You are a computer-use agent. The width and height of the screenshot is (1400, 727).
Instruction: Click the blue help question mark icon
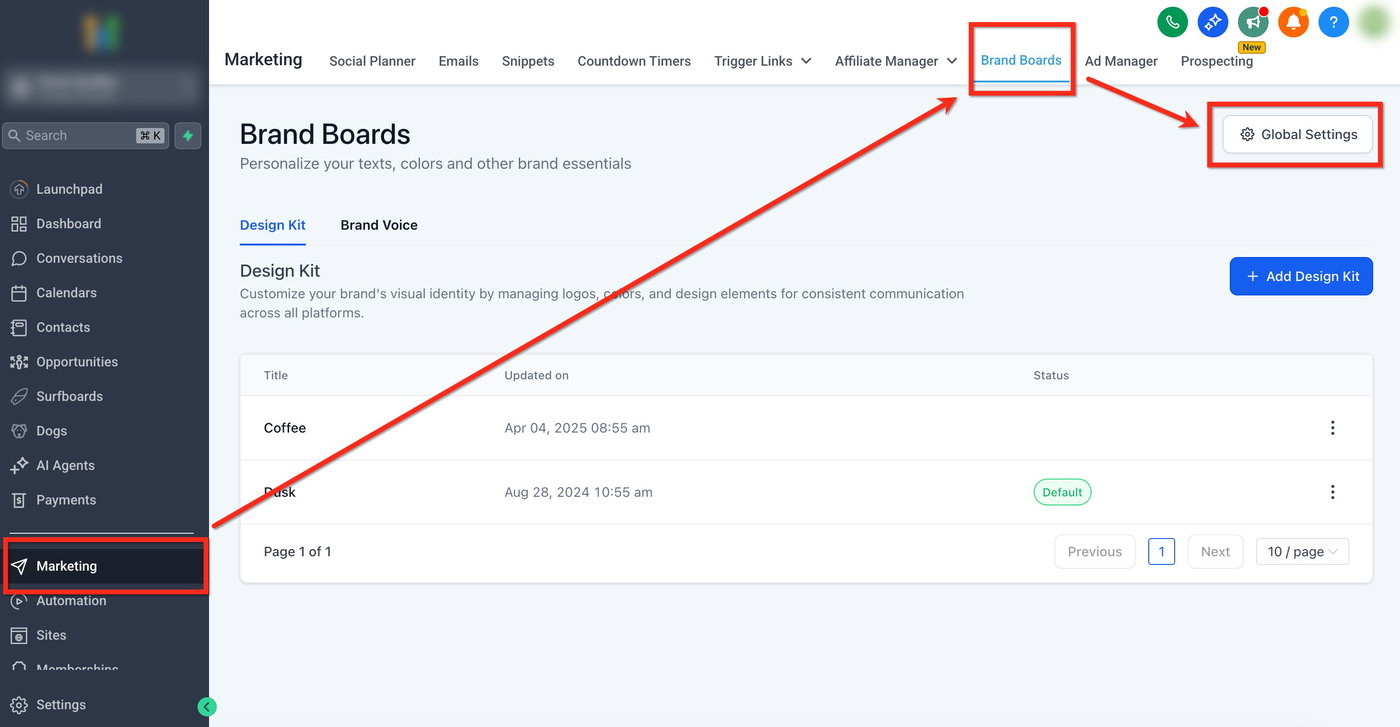tap(1333, 22)
